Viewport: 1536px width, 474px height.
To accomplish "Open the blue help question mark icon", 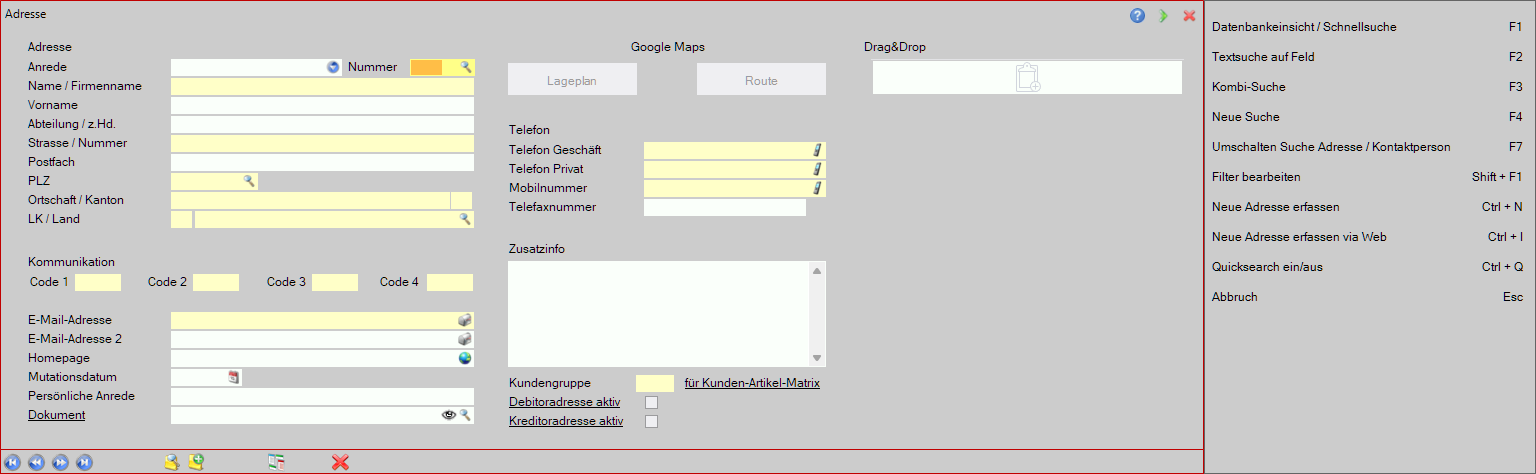I will click(x=1137, y=16).
